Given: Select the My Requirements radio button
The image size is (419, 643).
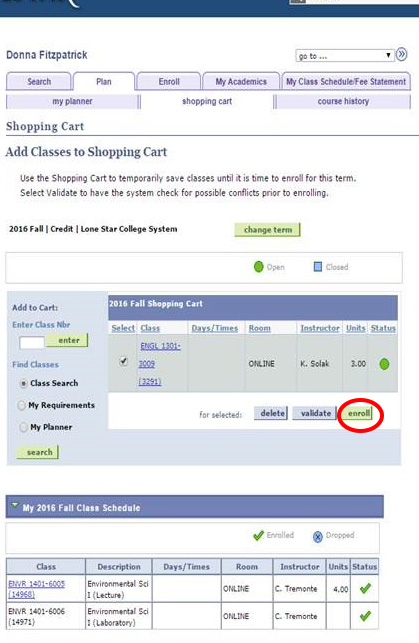Looking at the screenshot, I should [x=22, y=405].
